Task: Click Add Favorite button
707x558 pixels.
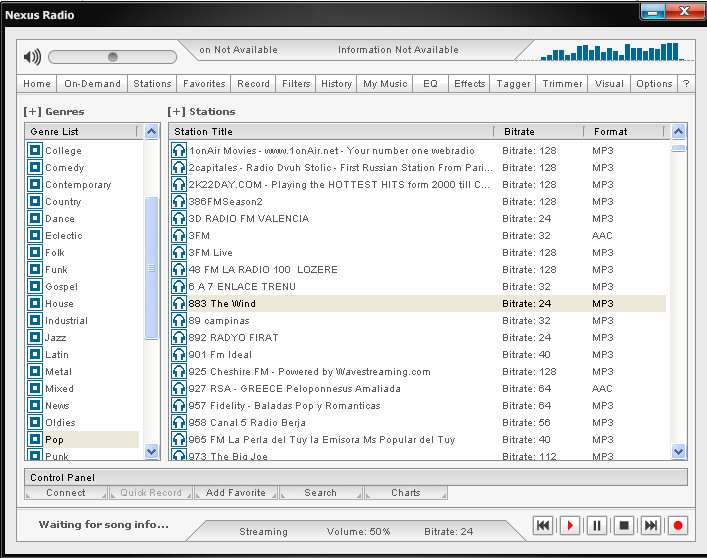Action: tap(236, 493)
